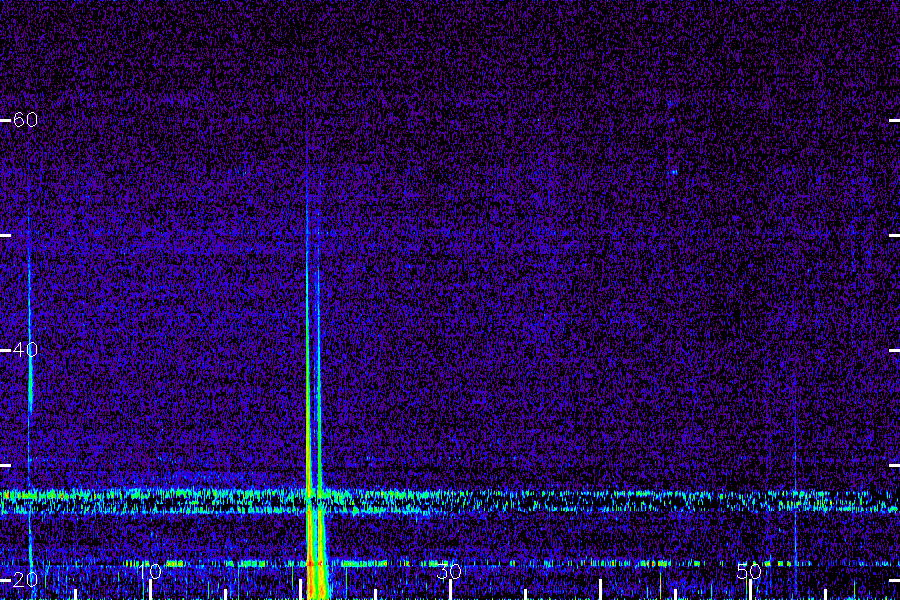This screenshot has width=900, height=600.
Task: Click the 10 label on horizontal axis
Action: [150, 571]
